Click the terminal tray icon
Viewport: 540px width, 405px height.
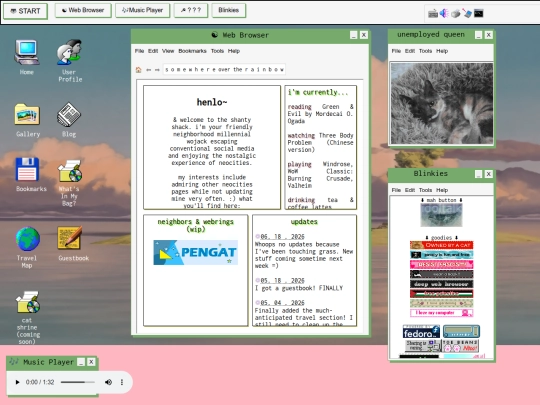(479, 13)
